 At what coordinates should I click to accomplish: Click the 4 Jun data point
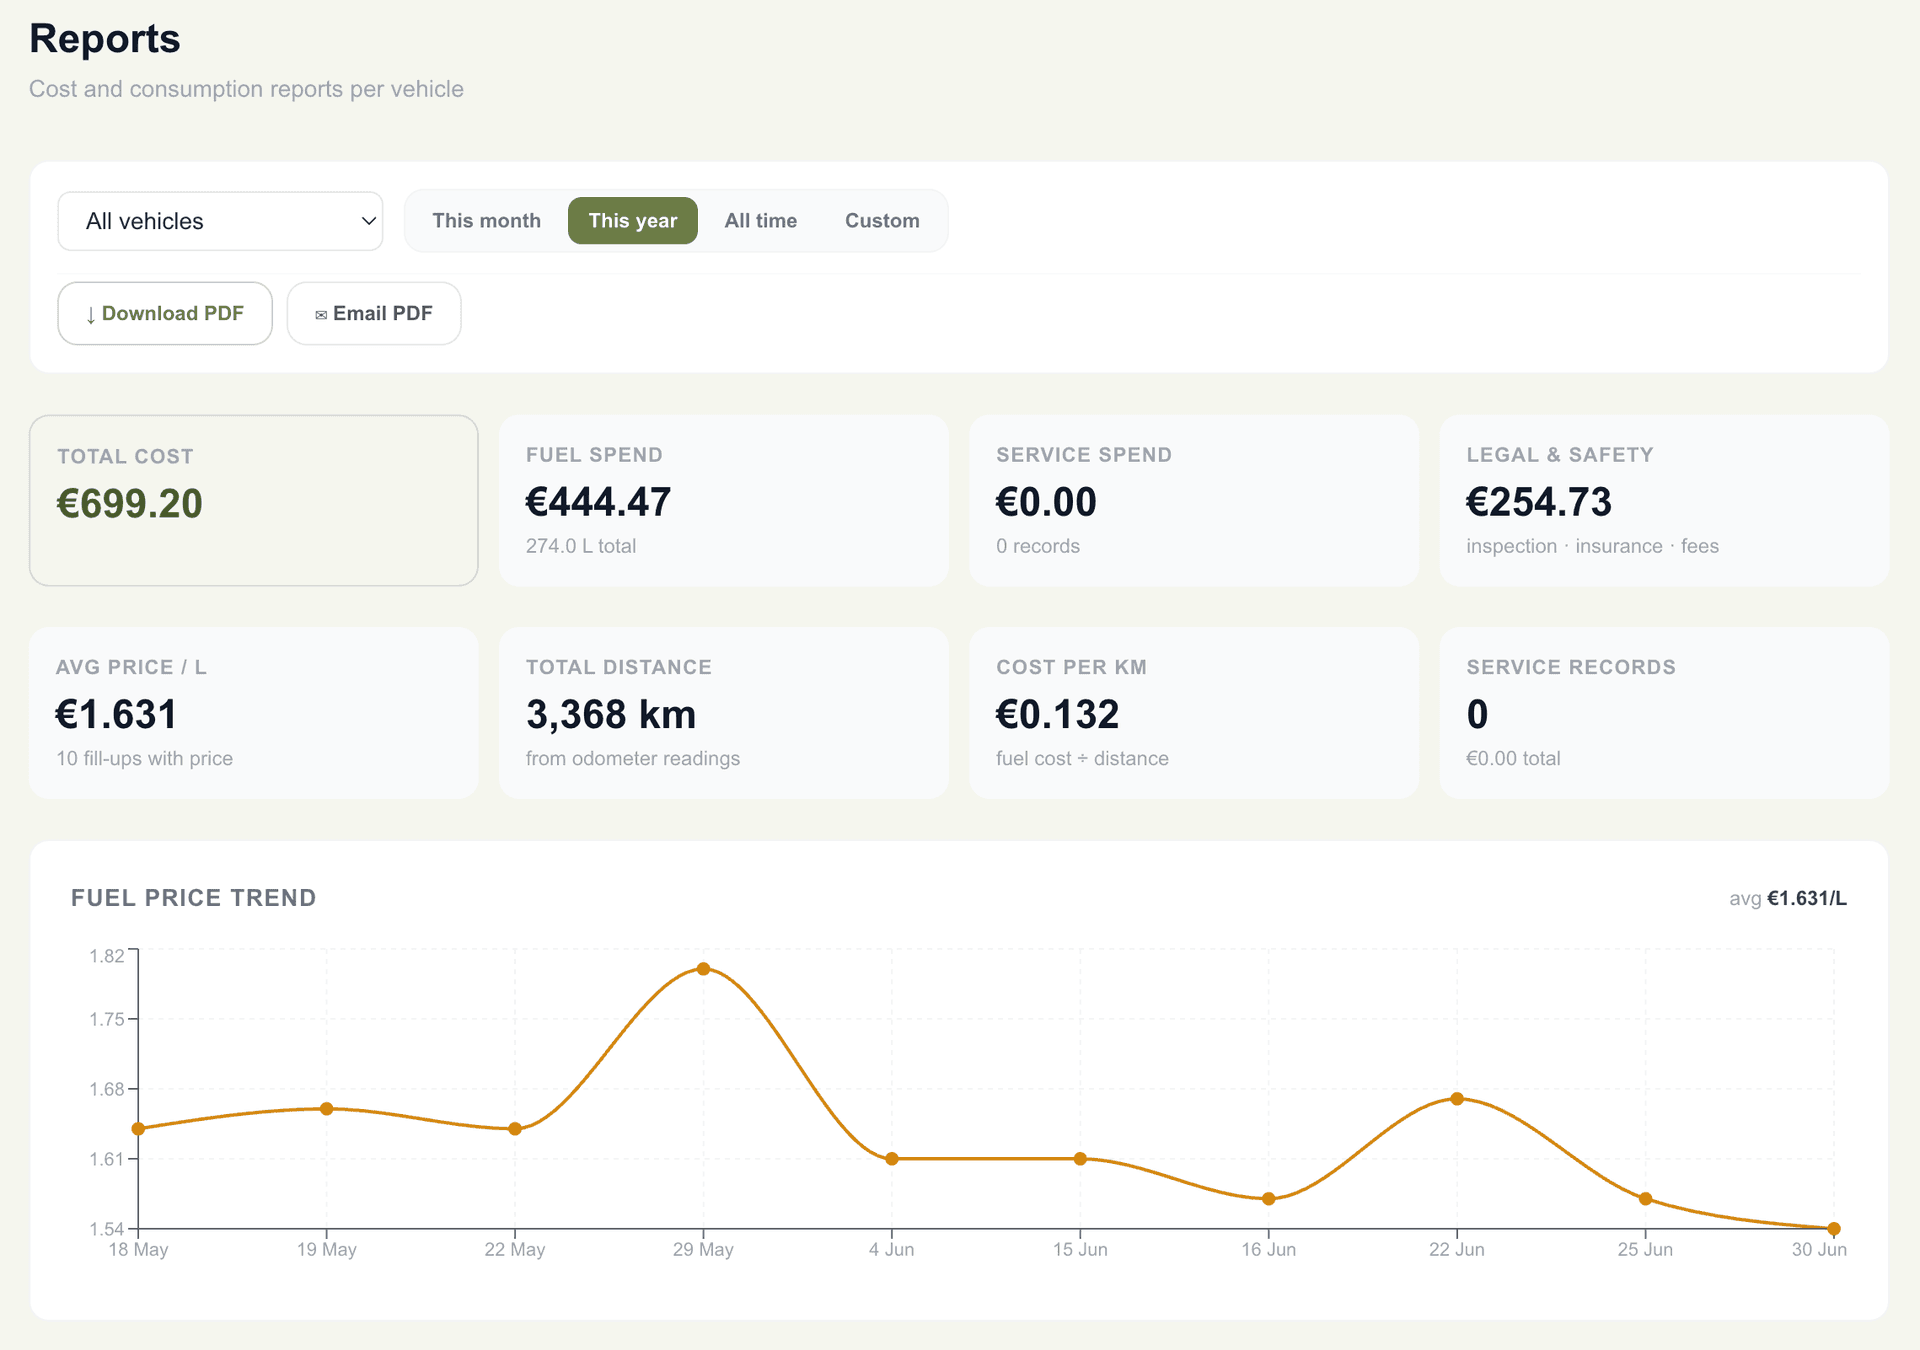click(892, 1159)
